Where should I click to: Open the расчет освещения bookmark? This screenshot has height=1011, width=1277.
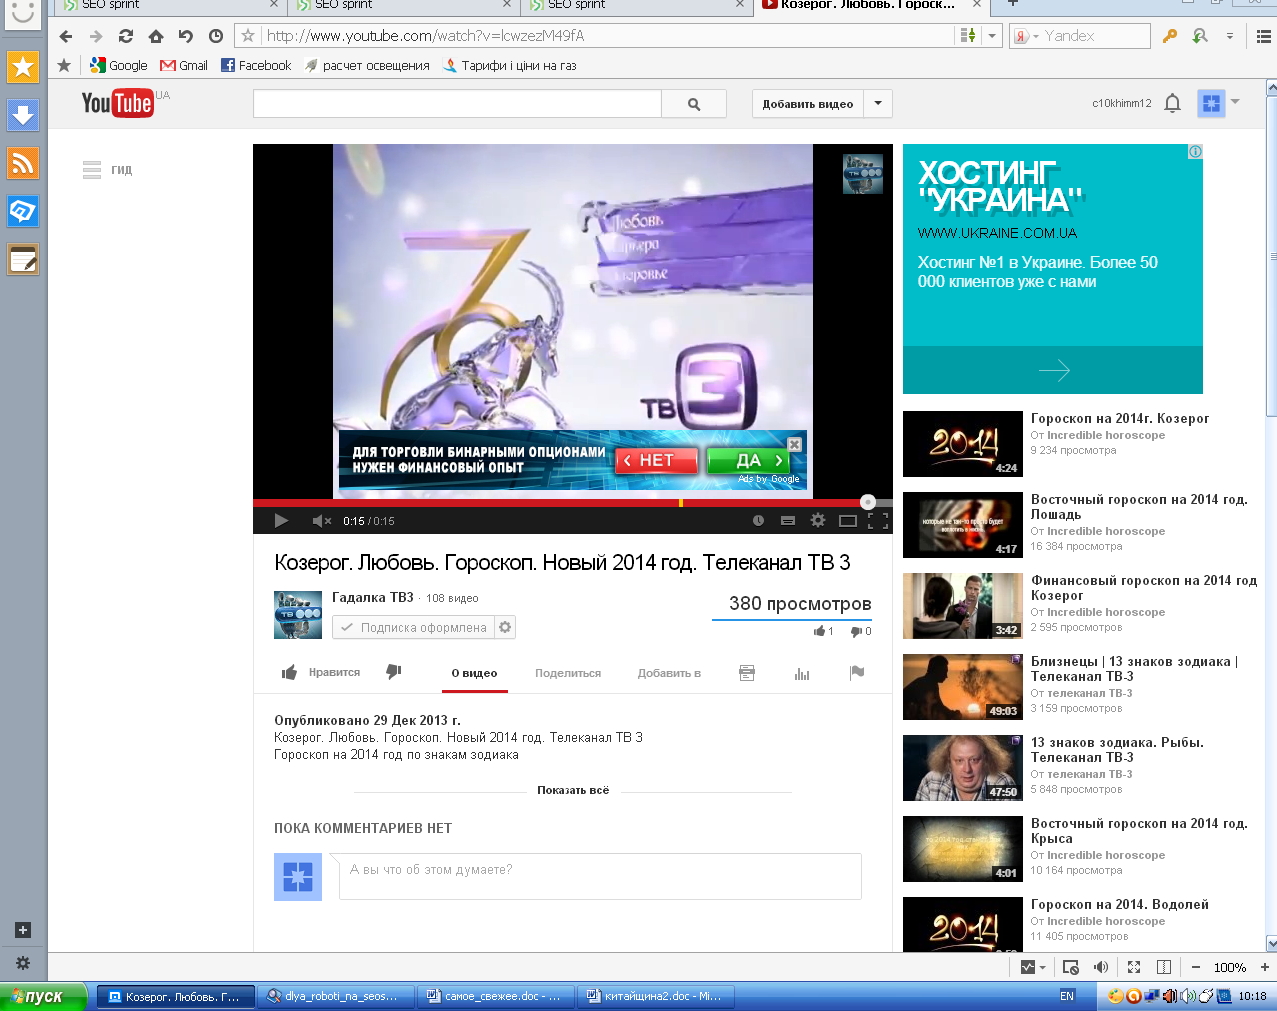click(367, 66)
